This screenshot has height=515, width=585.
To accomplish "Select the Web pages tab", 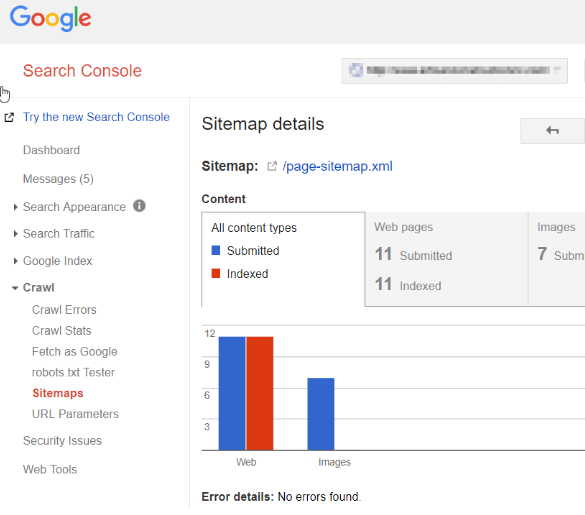I will pos(446,259).
